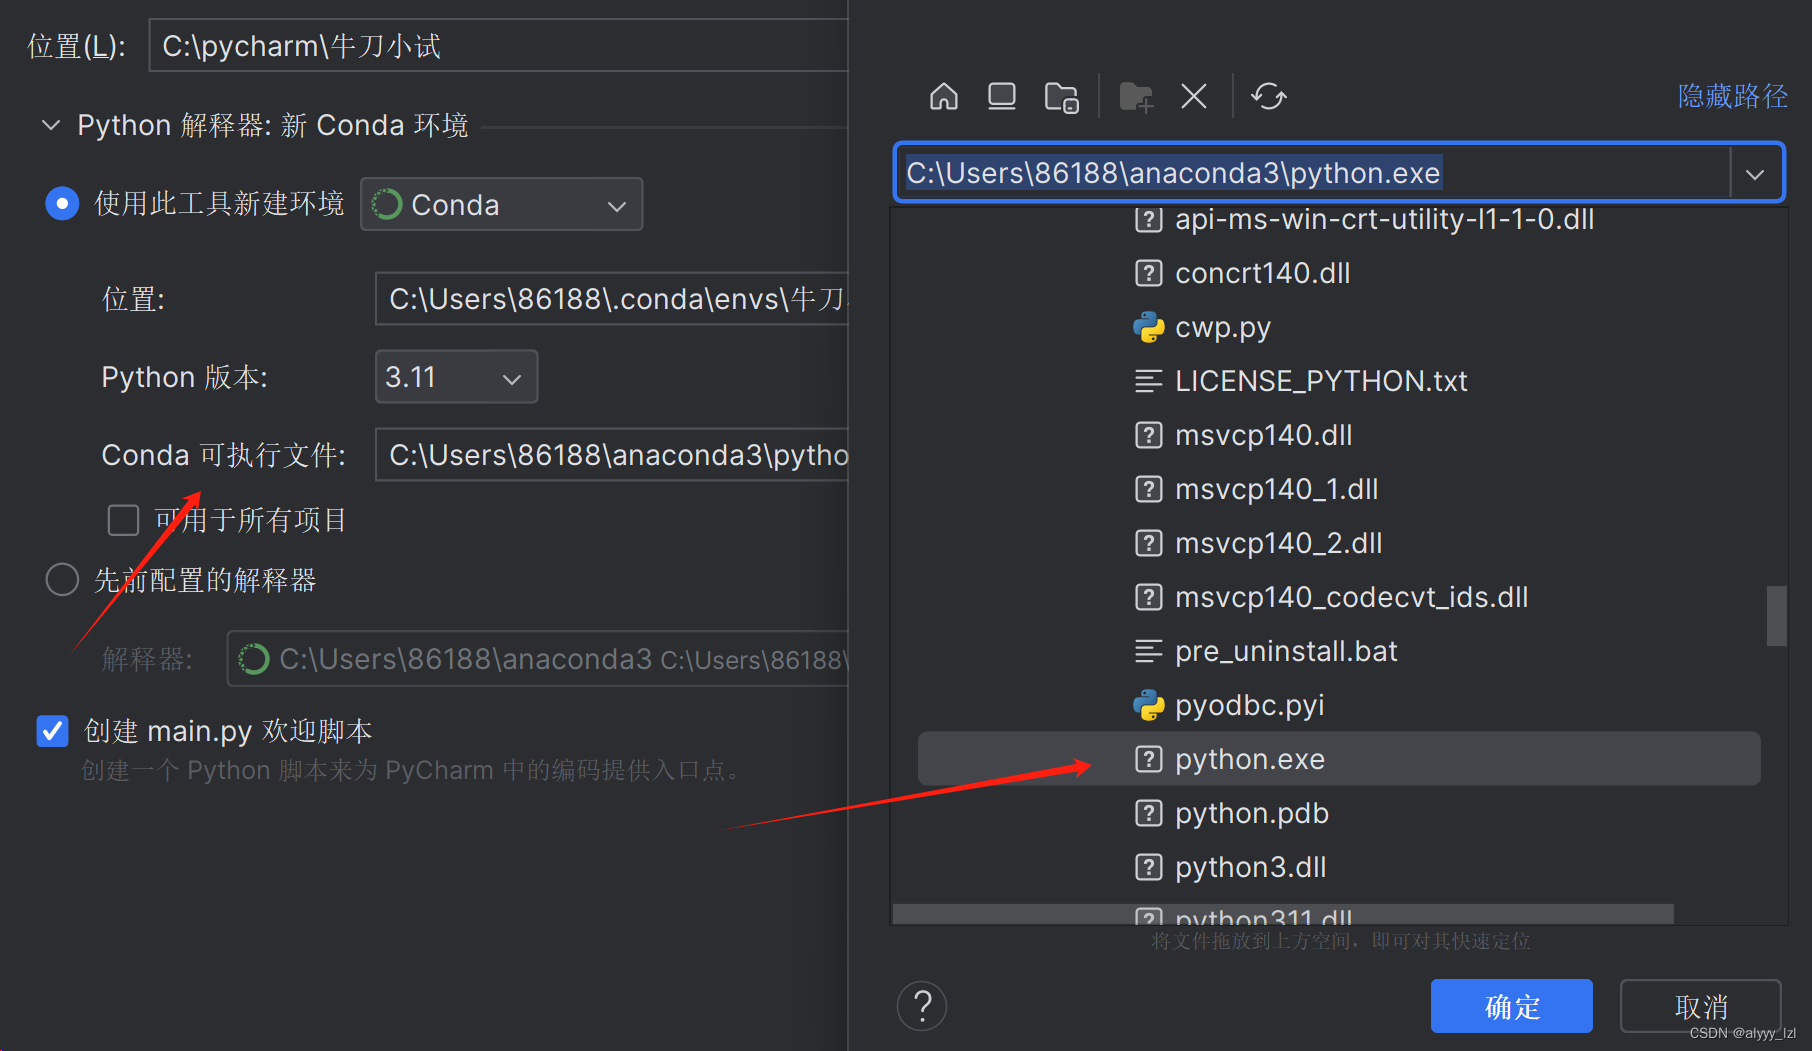Select 'Create environment with this tool' radio button

(x=62, y=204)
